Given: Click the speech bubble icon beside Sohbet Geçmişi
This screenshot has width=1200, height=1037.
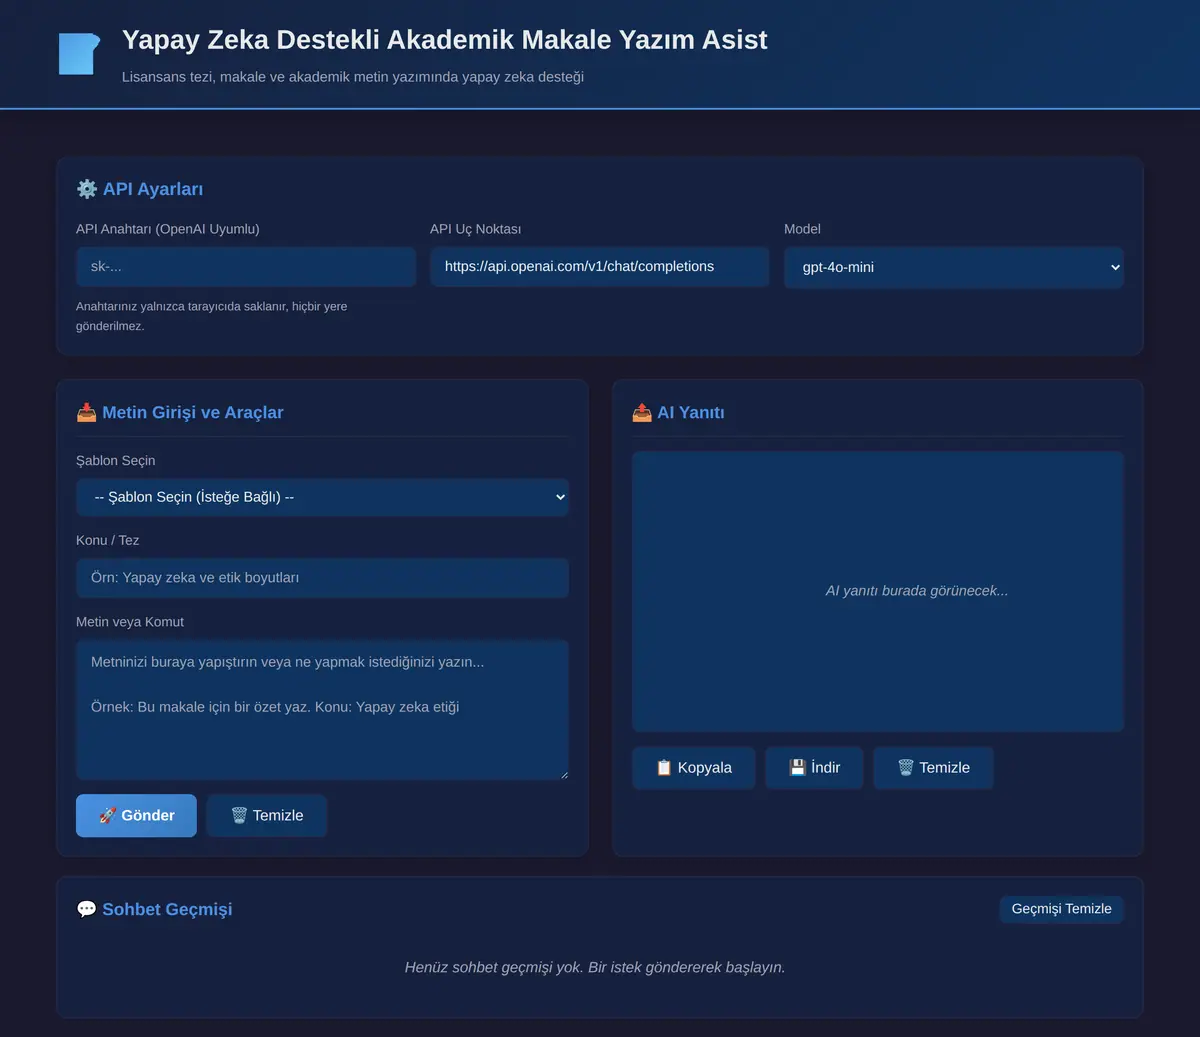Looking at the screenshot, I should (87, 909).
